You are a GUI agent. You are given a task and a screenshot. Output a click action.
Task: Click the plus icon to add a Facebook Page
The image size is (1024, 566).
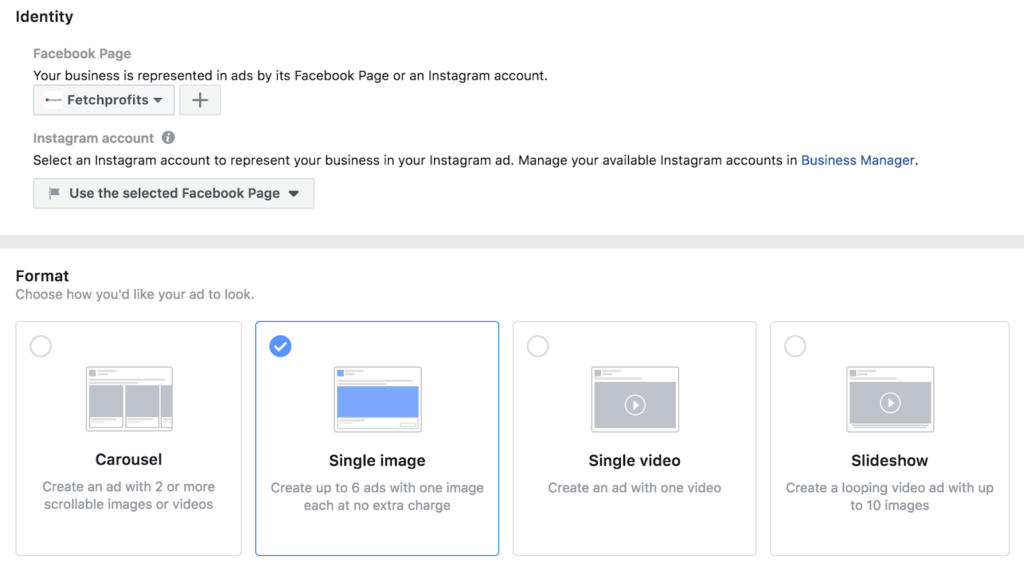click(200, 100)
